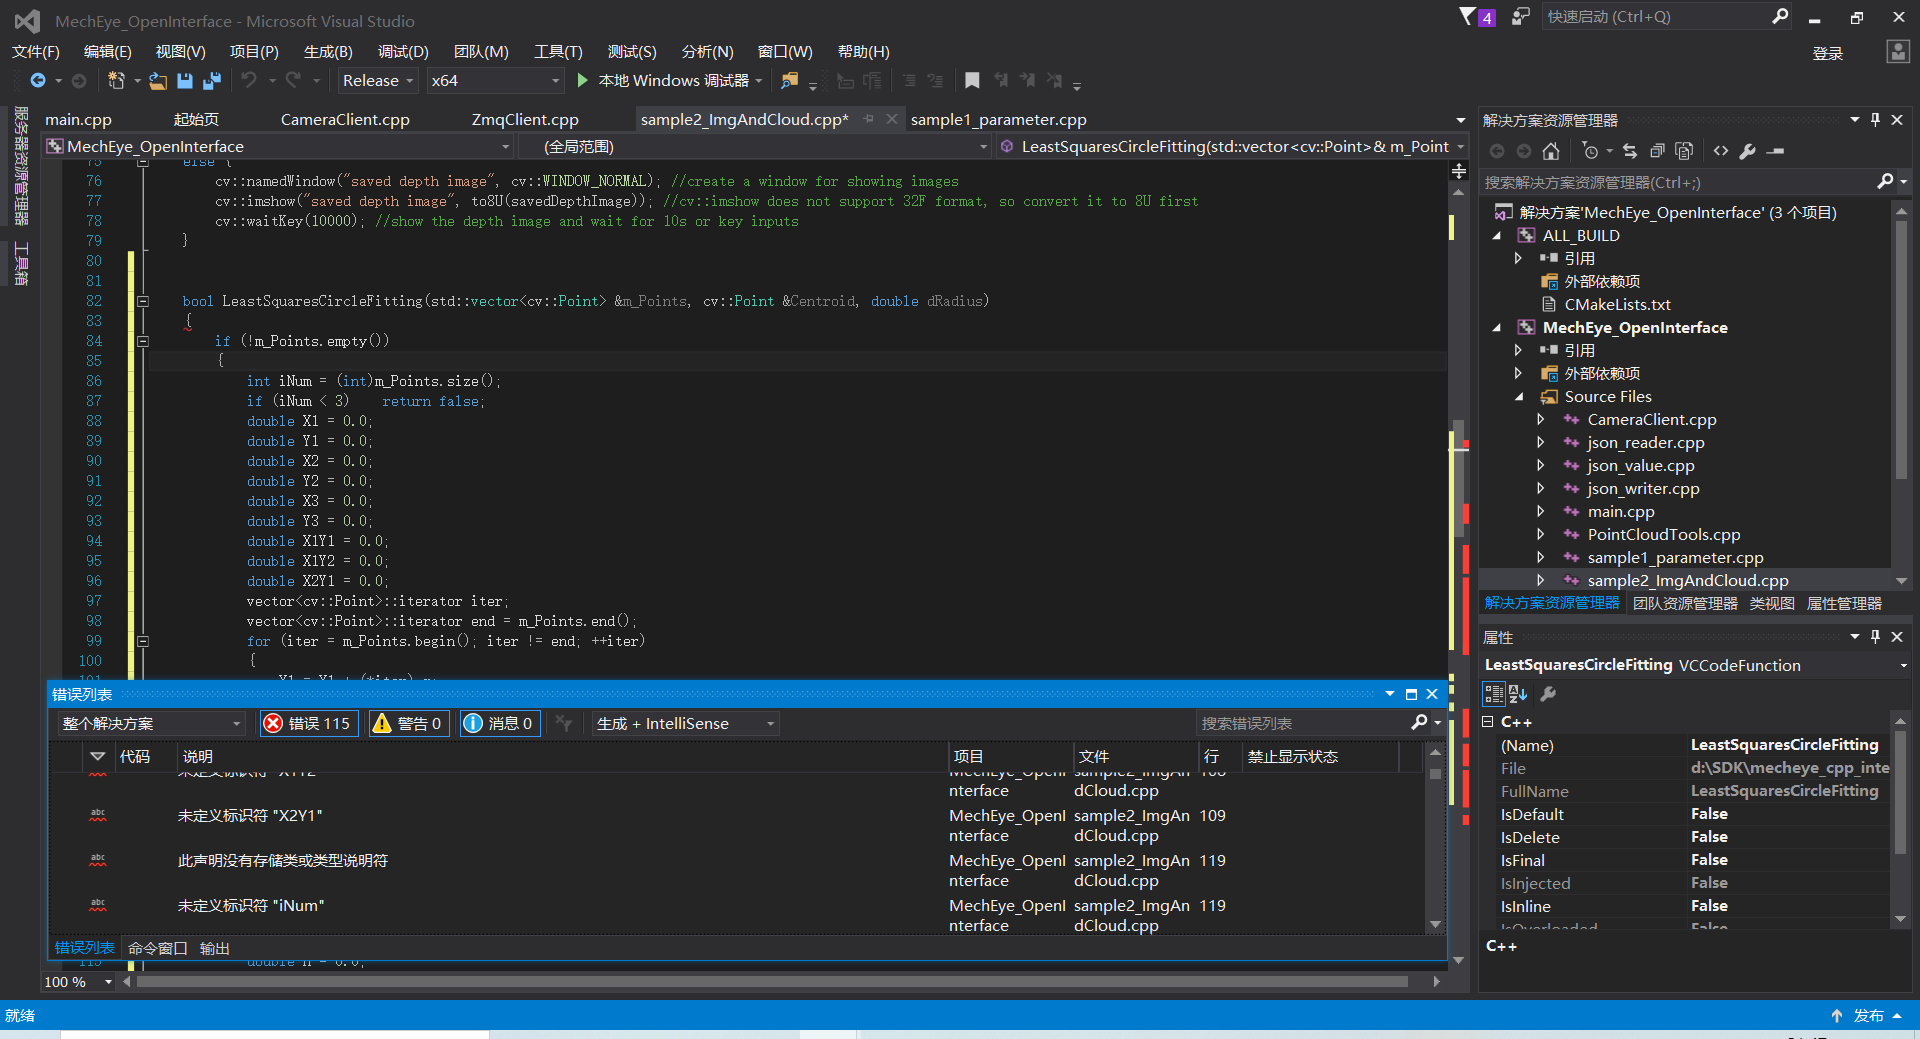The width and height of the screenshot is (1920, 1039).
Task: Collapse the code fold at line 82
Action: pyautogui.click(x=143, y=301)
